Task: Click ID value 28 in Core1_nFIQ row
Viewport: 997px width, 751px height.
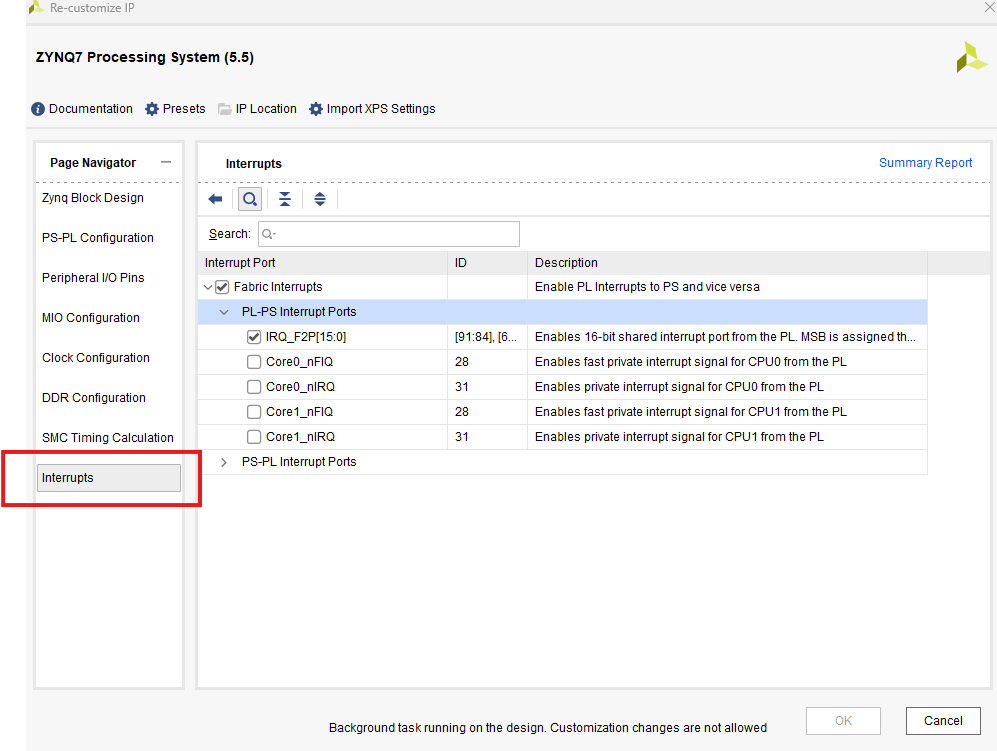Action: [x=462, y=412]
